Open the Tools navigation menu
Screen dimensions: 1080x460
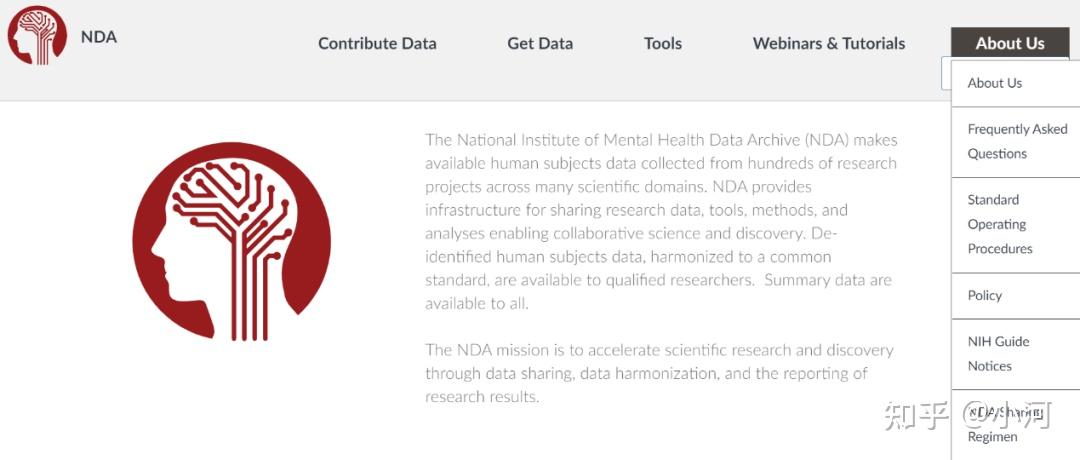pyautogui.click(x=663, y=43)
